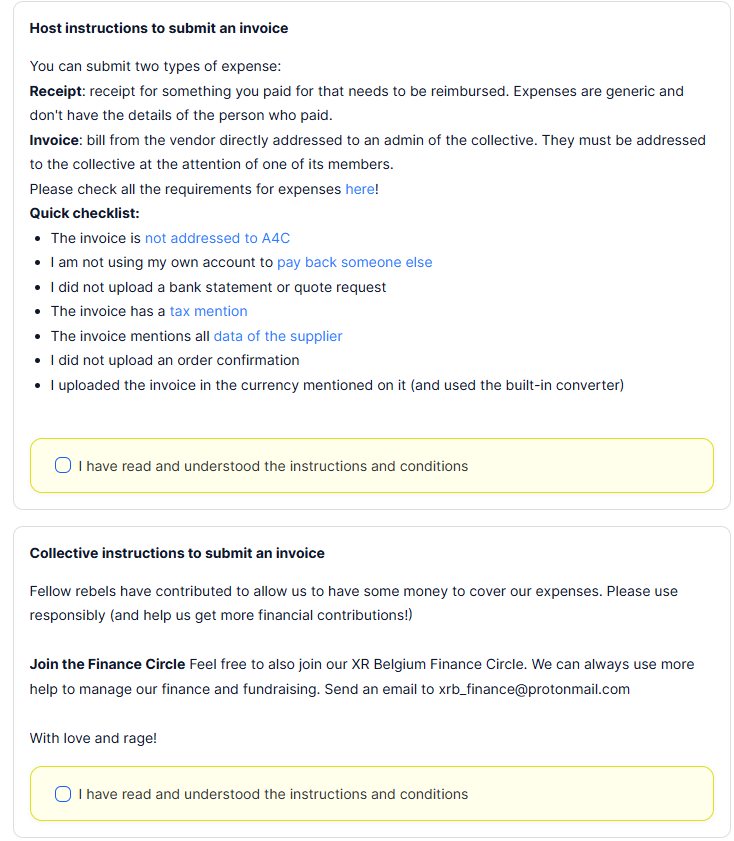Click the bold "Join the Finance Circle" text
The image size is (734, 841).
tap(107, 664)
